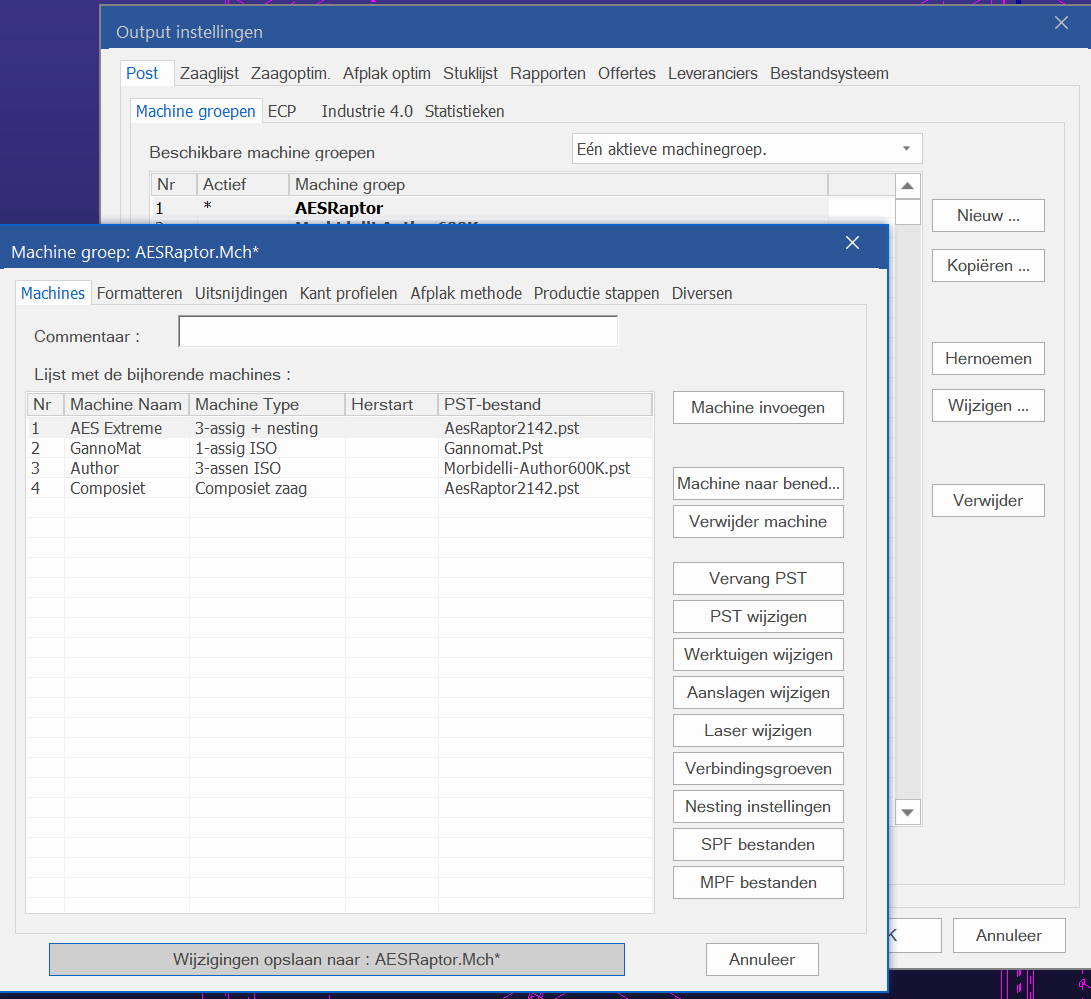Select the GannoMat machine row
This screenshot has width=1091, height=999.
[105, 448]
